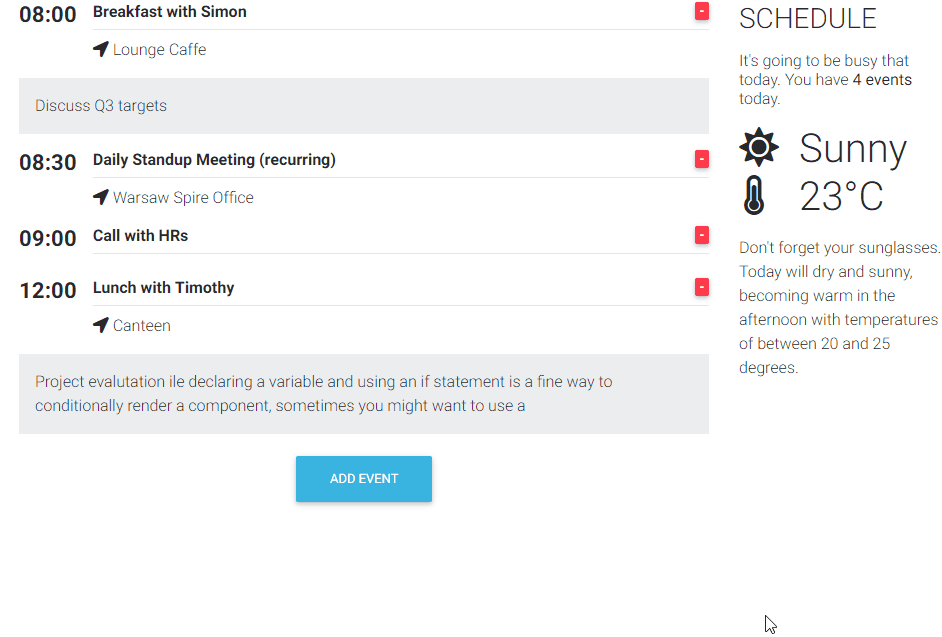
Task: Remove the Daily Standup Meeting event
Action: coord(702,159)
